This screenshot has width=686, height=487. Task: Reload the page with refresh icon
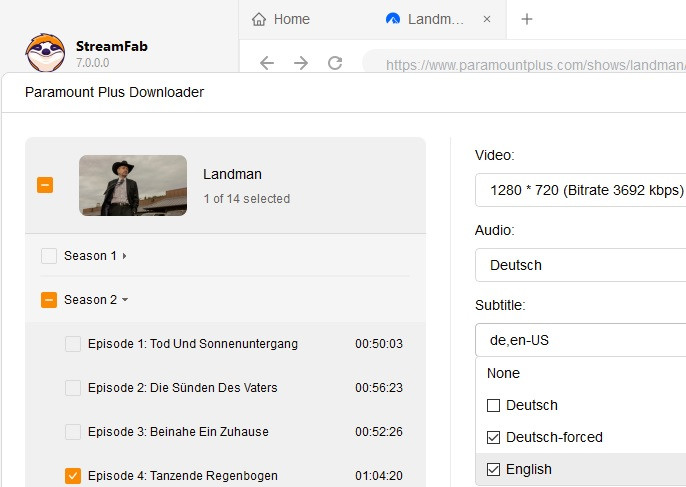(335, 63)
